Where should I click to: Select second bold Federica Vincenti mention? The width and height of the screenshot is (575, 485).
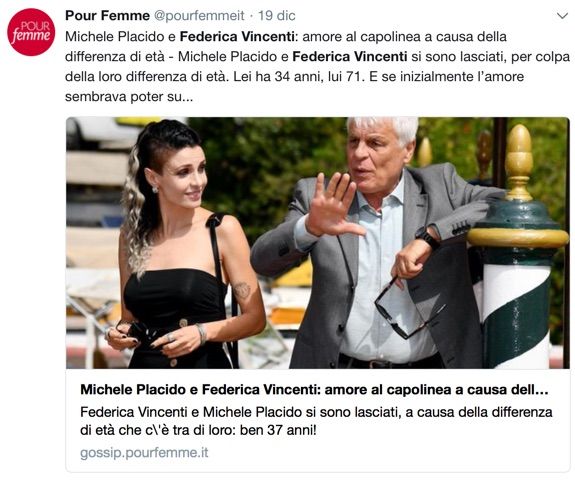(x=350, y=56)
